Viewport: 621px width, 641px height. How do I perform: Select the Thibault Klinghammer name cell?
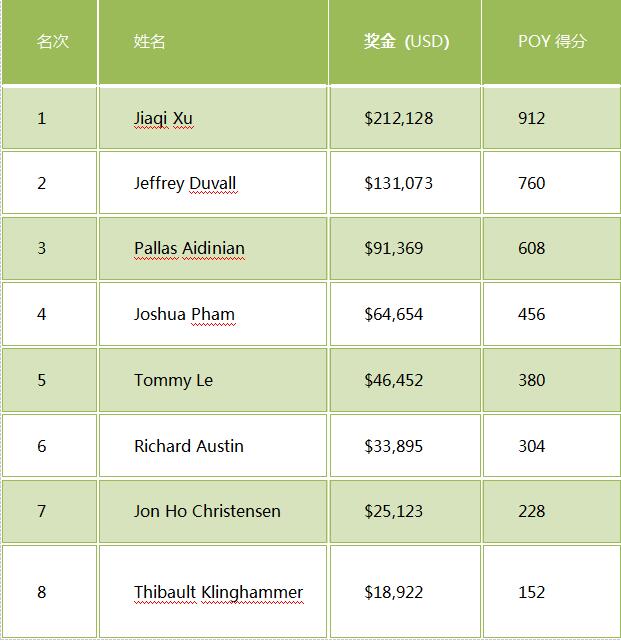coord(213,592)
